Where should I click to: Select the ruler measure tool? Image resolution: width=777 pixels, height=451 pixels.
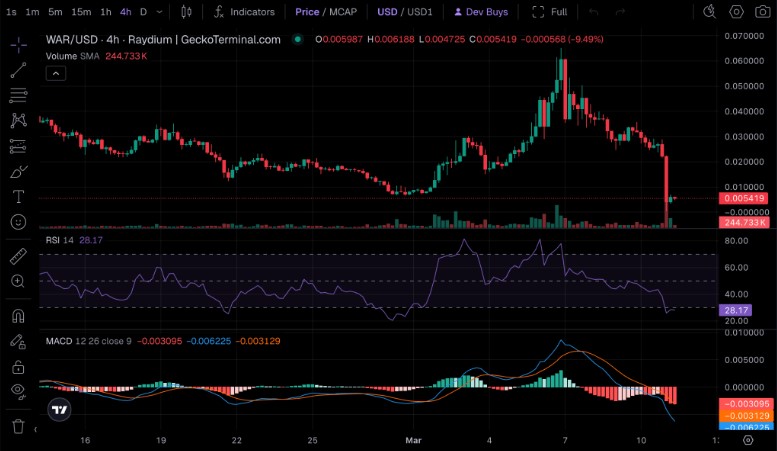(x=18, y=257)
